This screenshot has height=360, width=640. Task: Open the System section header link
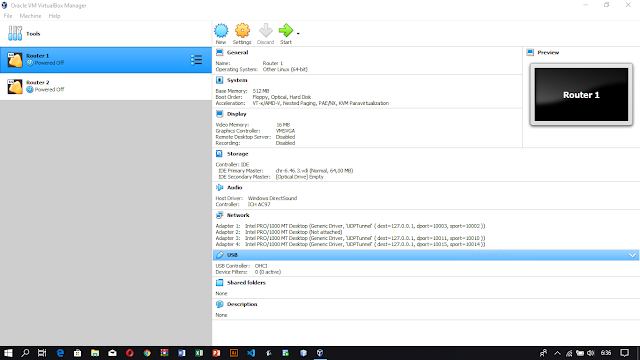[x=237, y=80]
